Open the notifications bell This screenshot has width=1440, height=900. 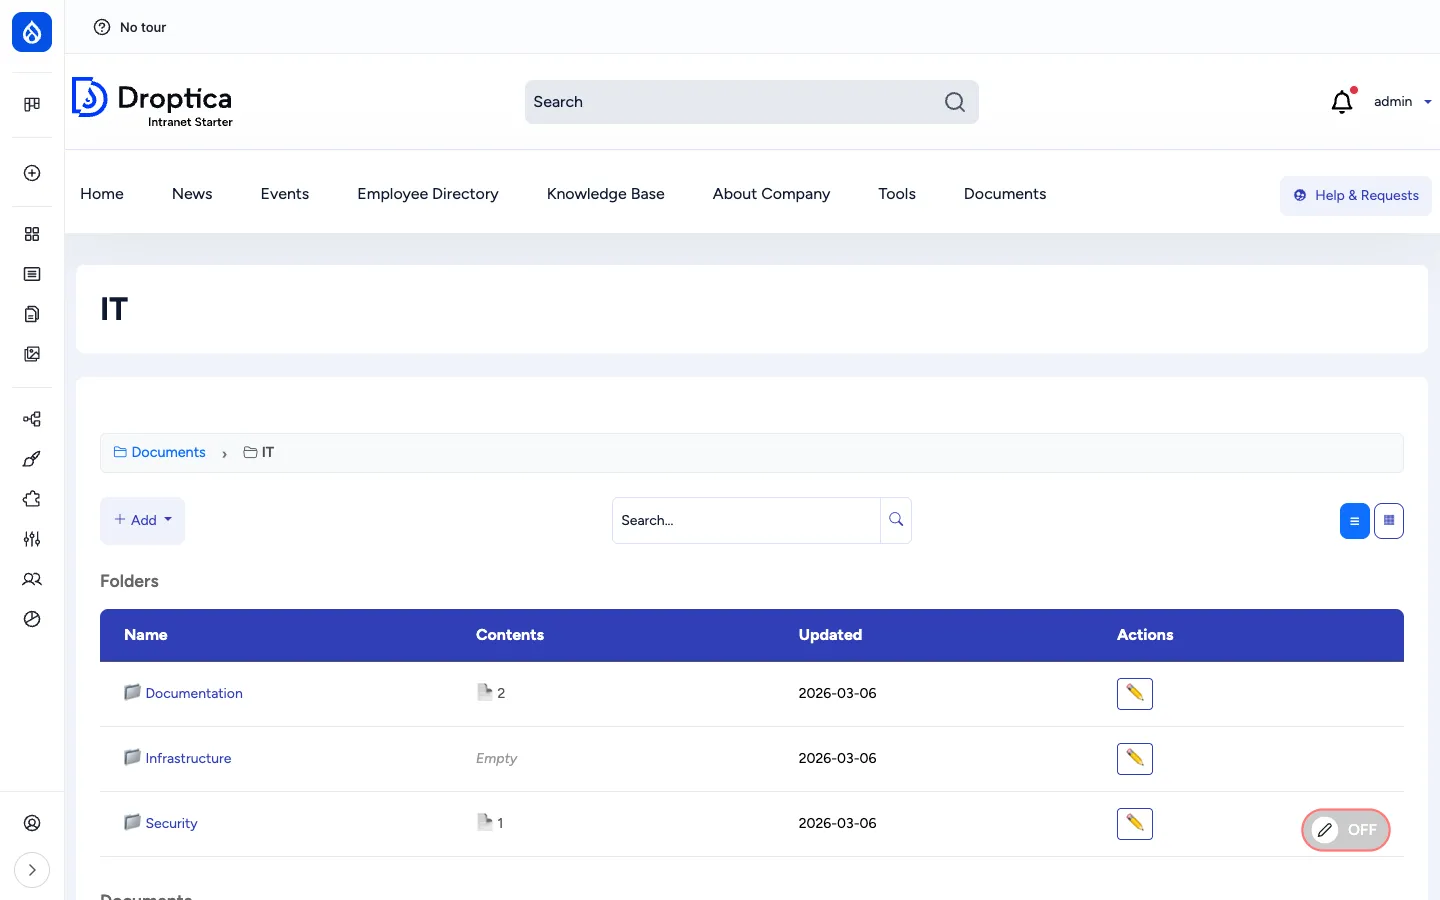click(1343, 101)
